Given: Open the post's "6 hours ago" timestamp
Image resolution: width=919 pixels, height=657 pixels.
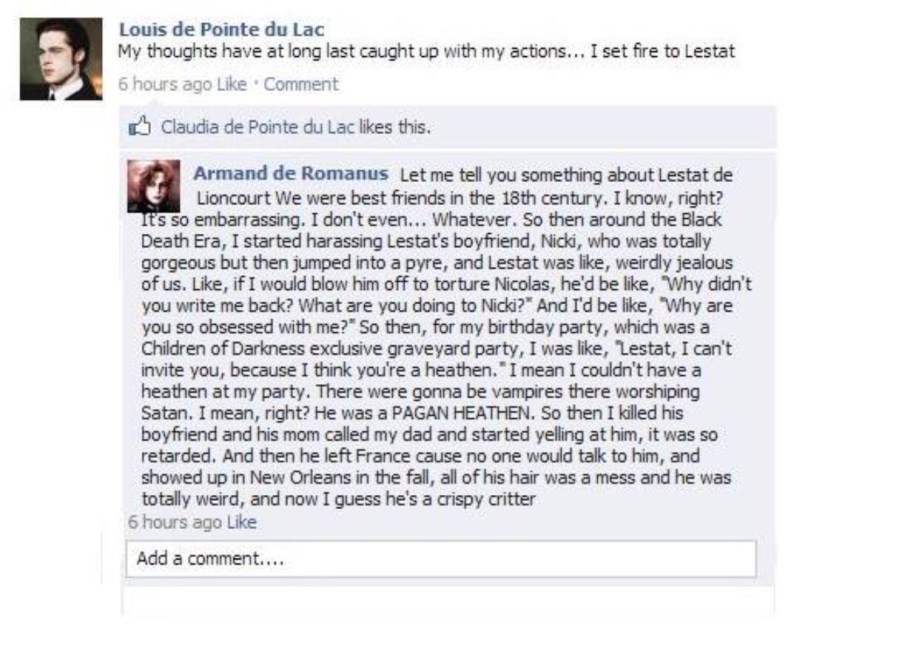Looking at the screenshot, I should (164, 84).
